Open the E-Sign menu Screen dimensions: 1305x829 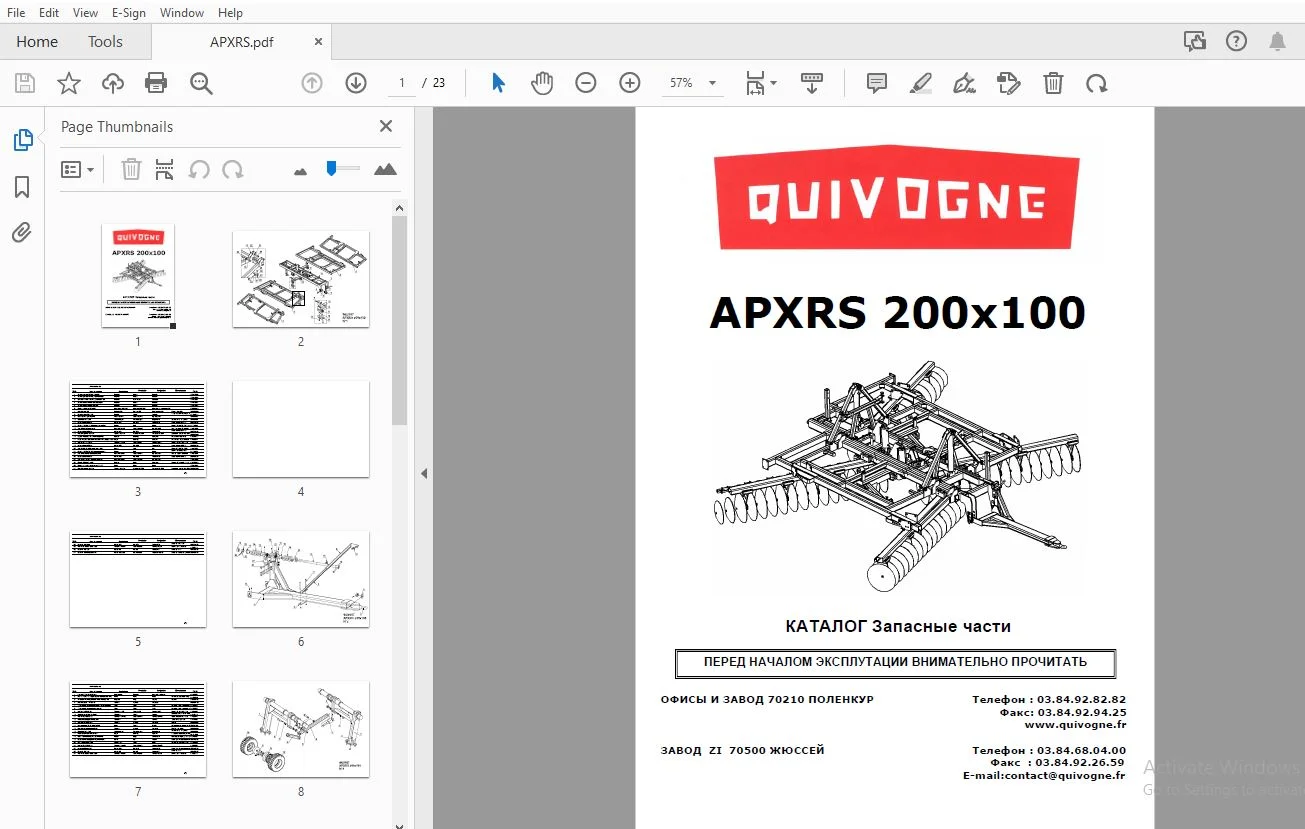coord(129,13)
